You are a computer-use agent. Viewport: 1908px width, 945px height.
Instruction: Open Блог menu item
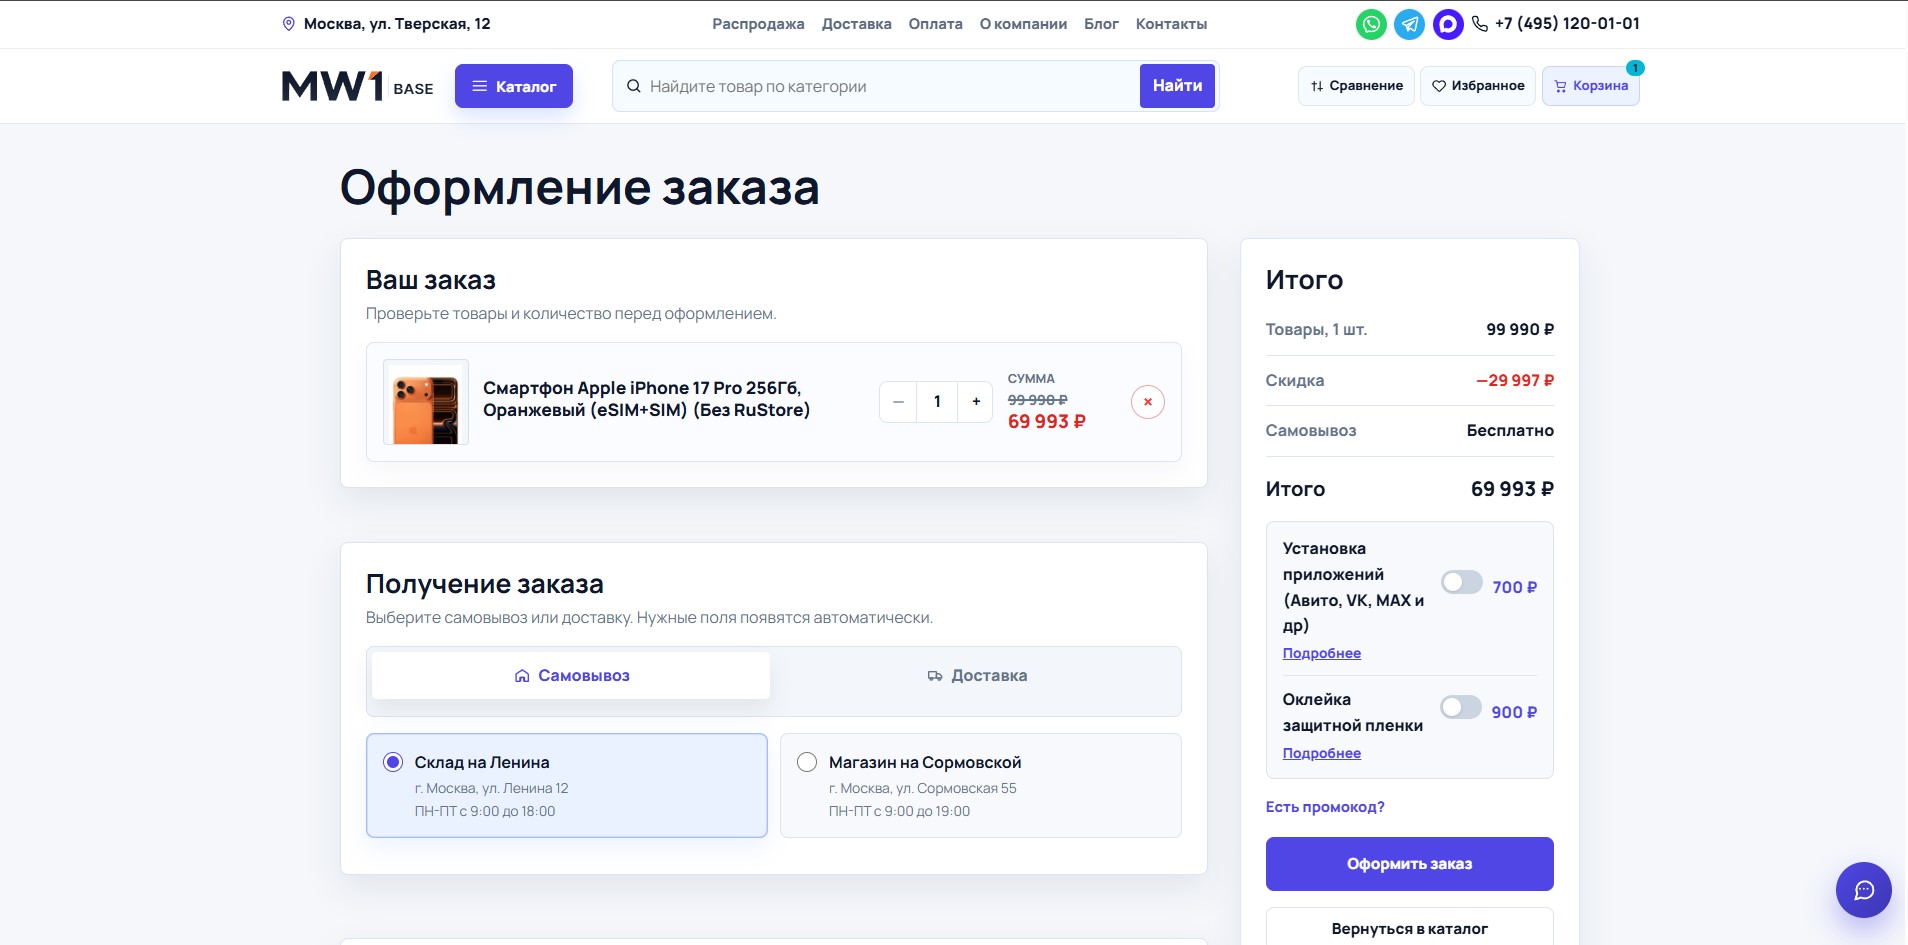1101,24
